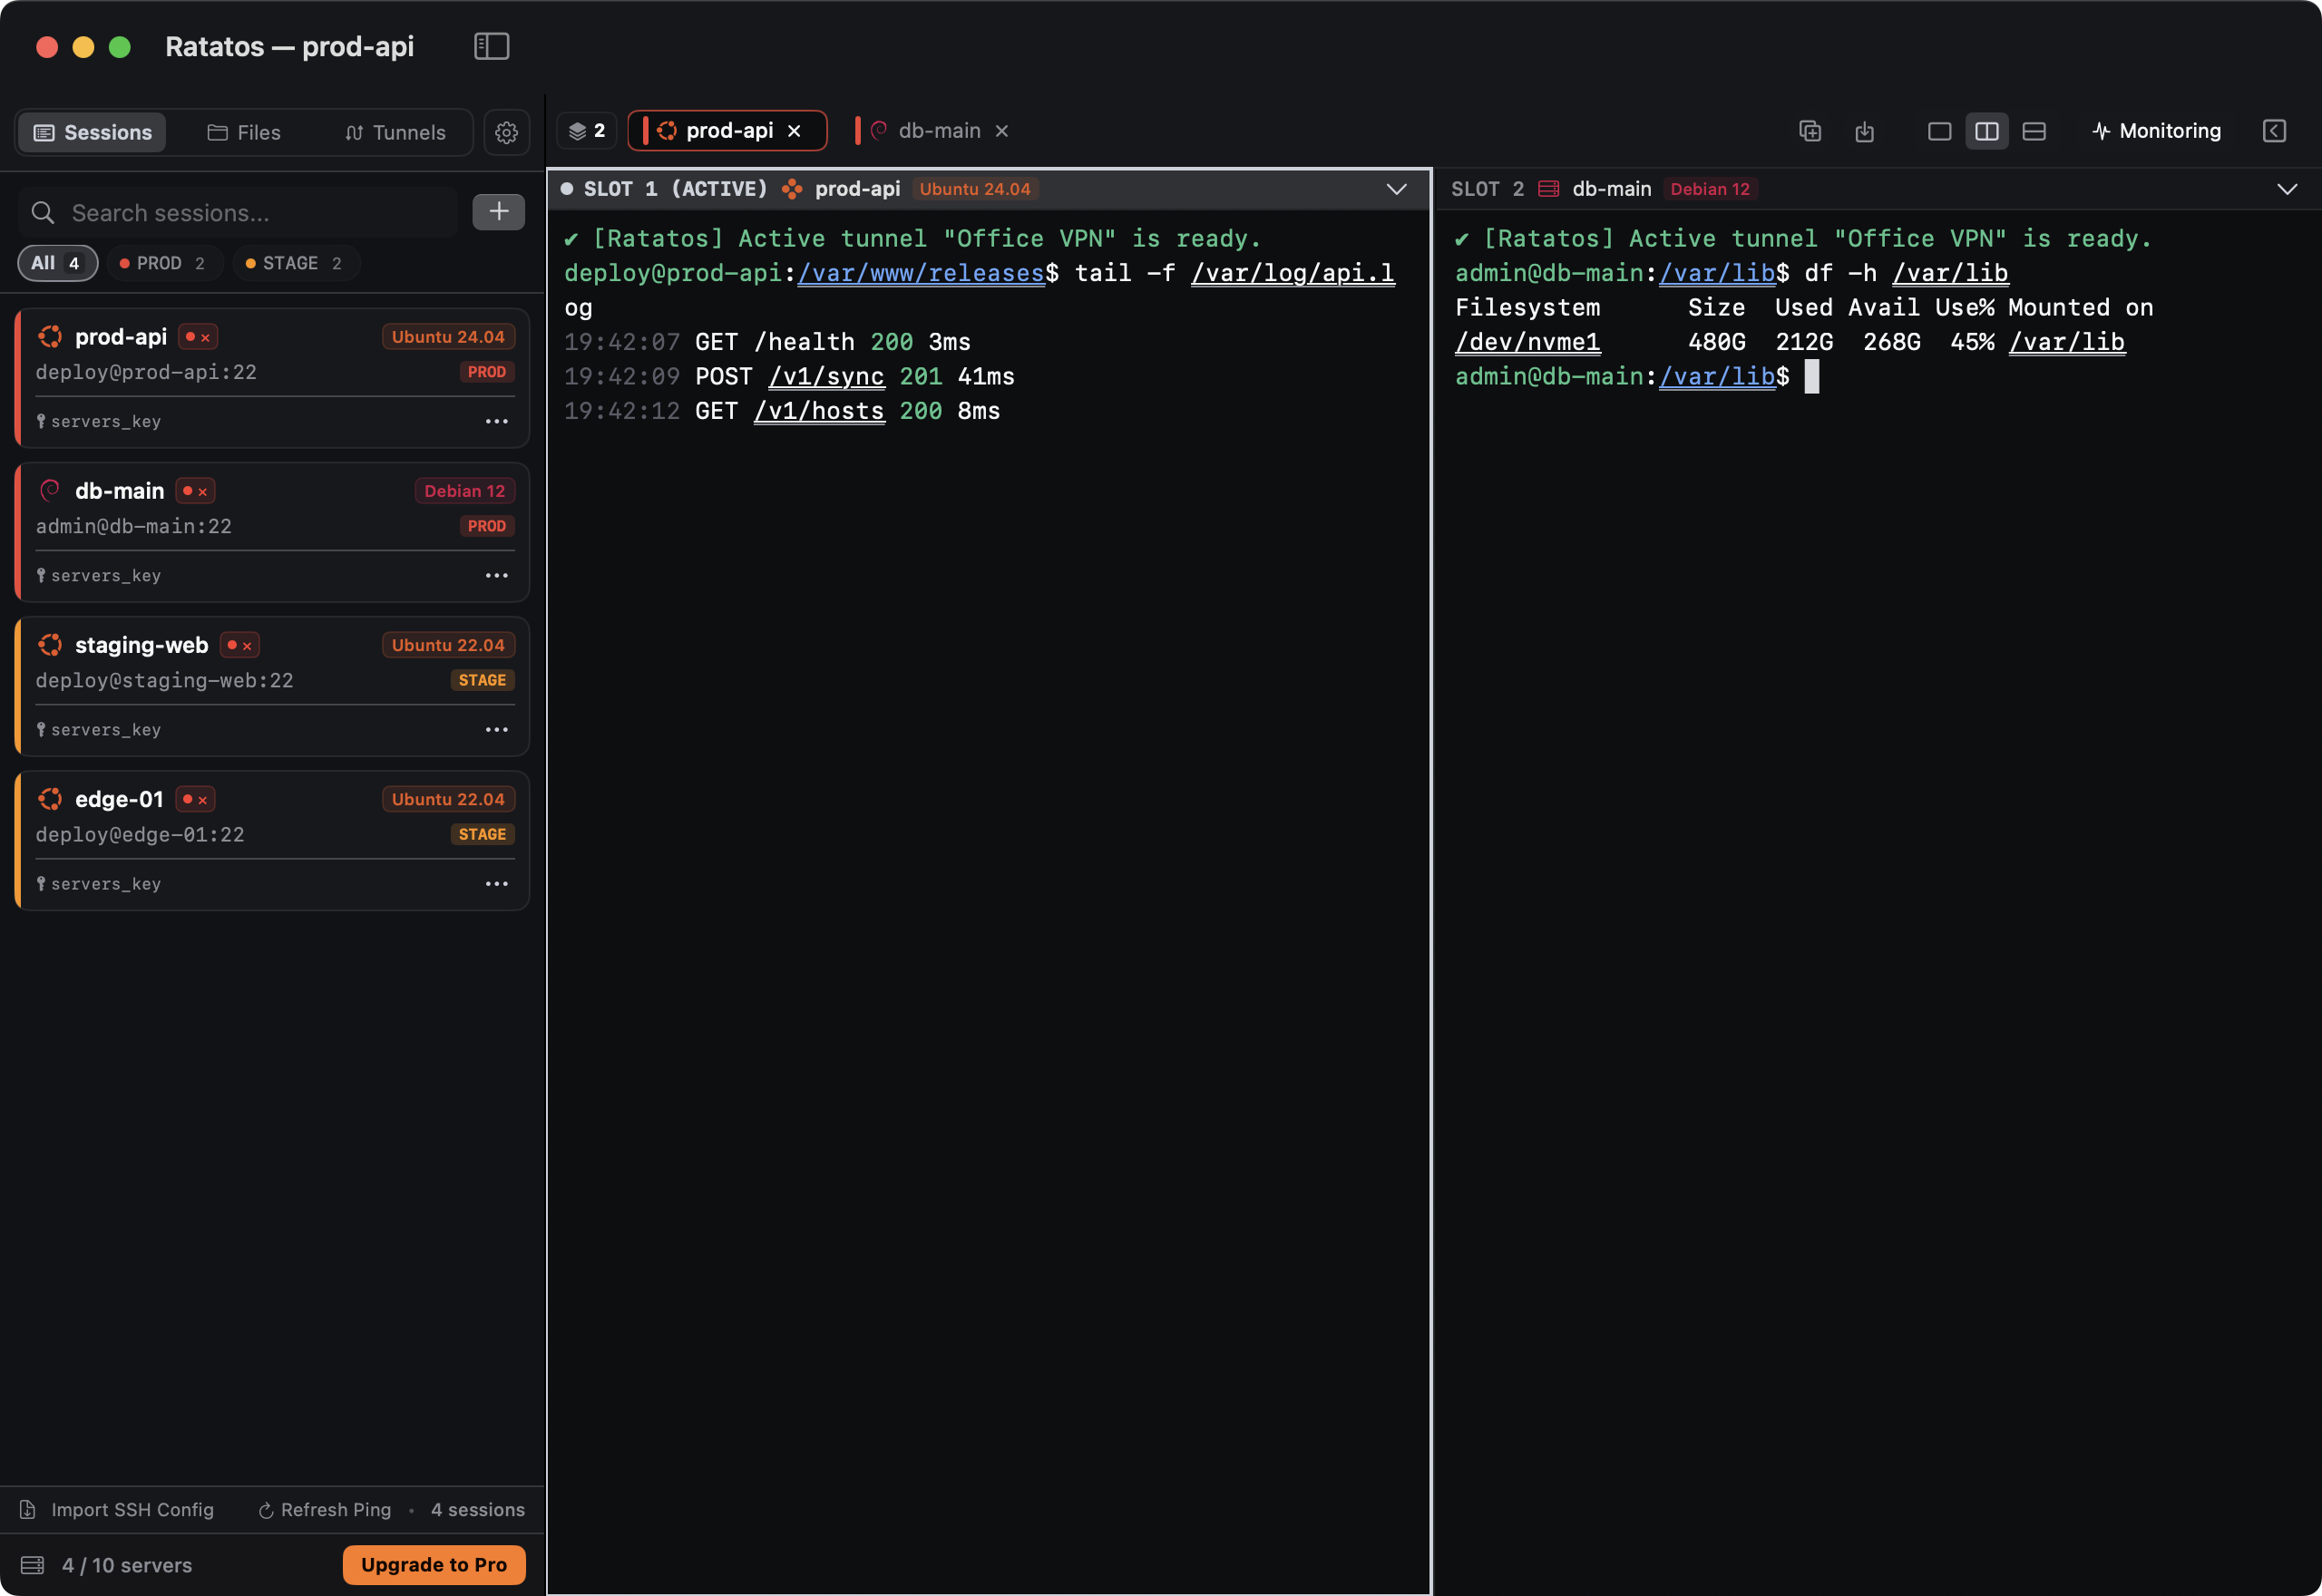
Task: Select the prod-api tab
Action: point(727,131)
